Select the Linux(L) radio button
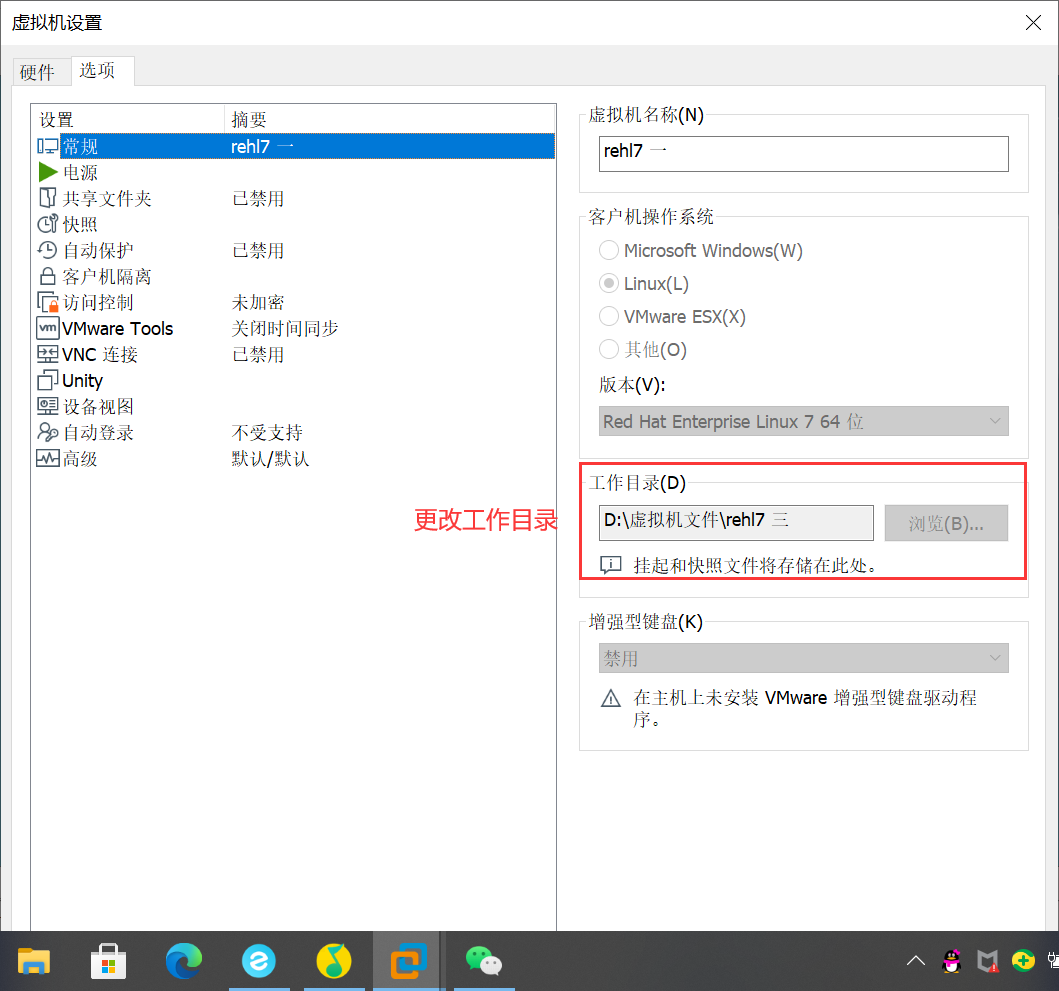 click(x=609, y=283)
